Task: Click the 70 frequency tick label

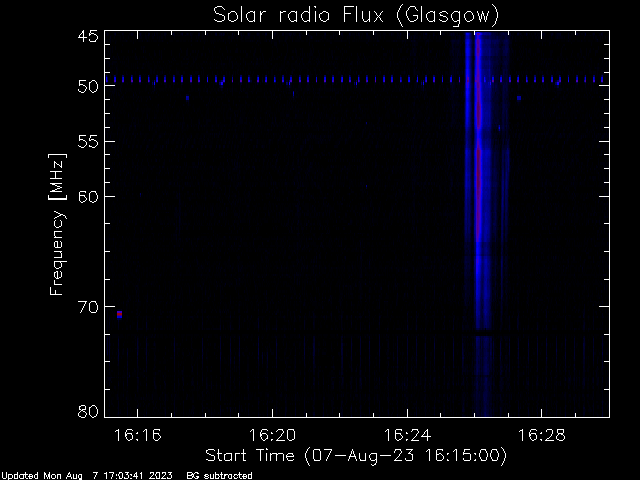Action: (x=88, y=307)
